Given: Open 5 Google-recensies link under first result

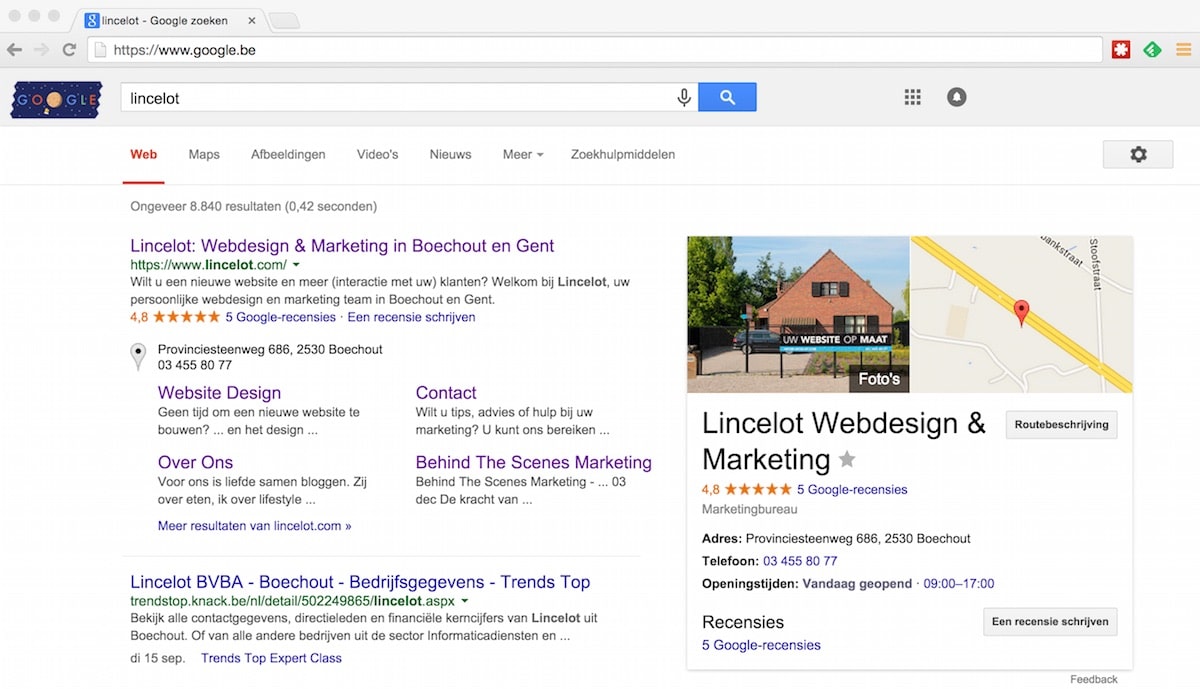Looking at the screenshot, I should pos(281,317).
